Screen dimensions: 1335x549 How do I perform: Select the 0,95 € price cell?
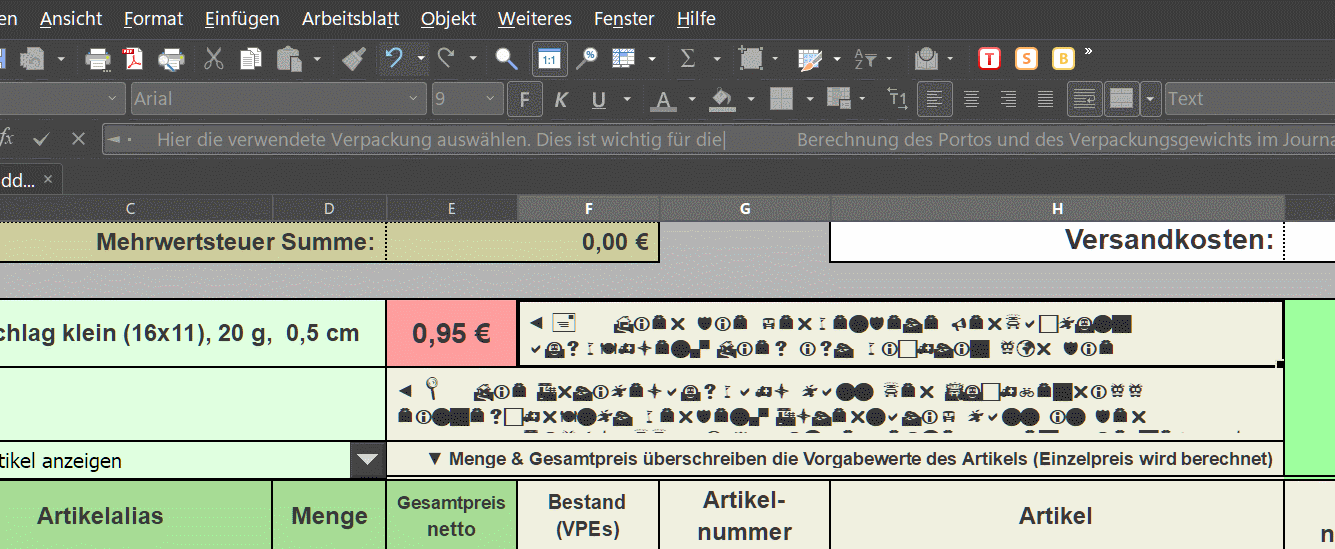pos(451,333)
